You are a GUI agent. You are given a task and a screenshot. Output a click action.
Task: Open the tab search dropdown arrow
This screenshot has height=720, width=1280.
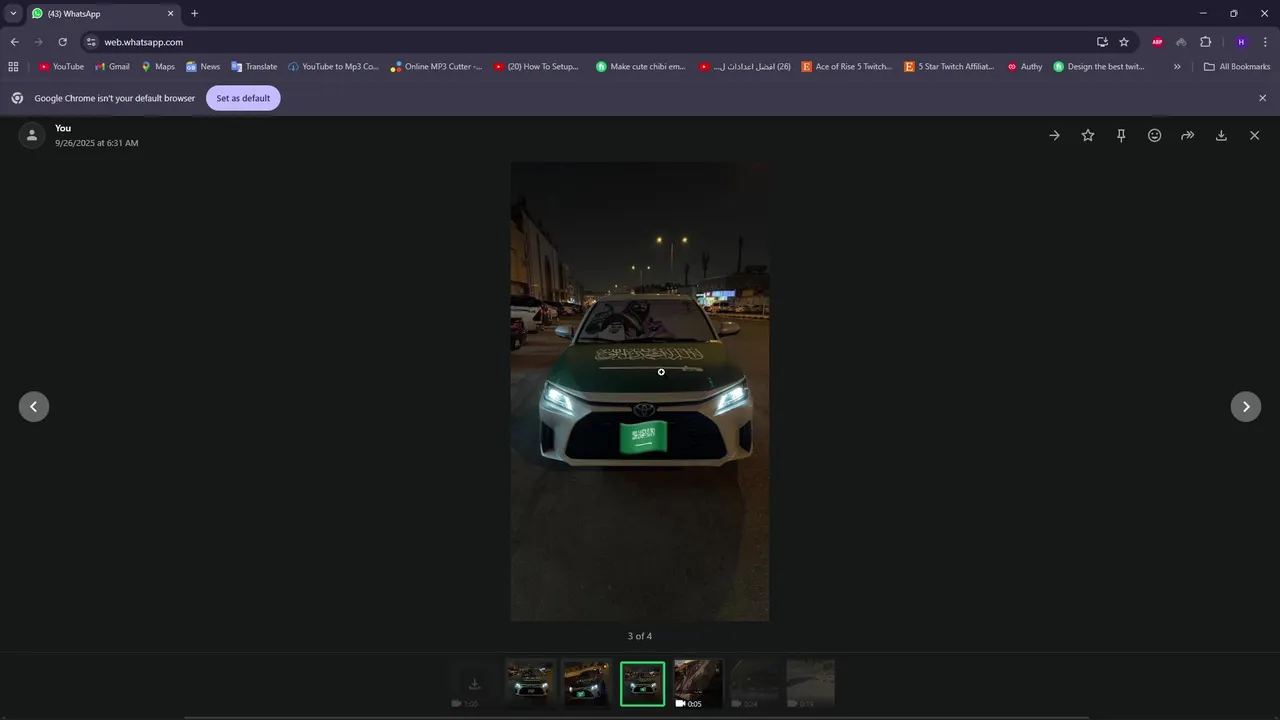point(13,14)
